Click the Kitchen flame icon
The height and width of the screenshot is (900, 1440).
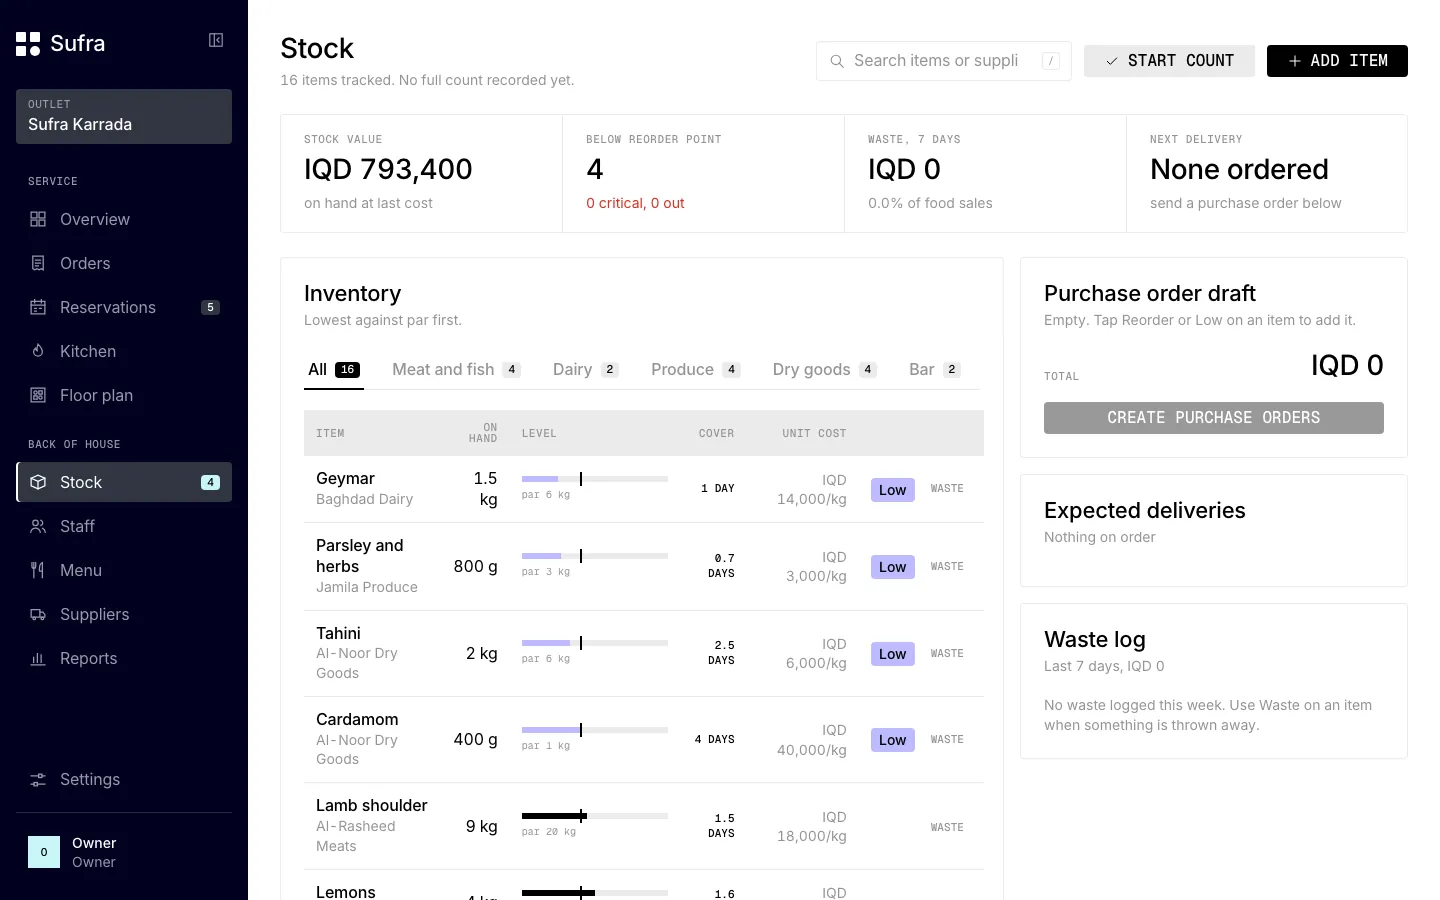(x=38, y=351)
